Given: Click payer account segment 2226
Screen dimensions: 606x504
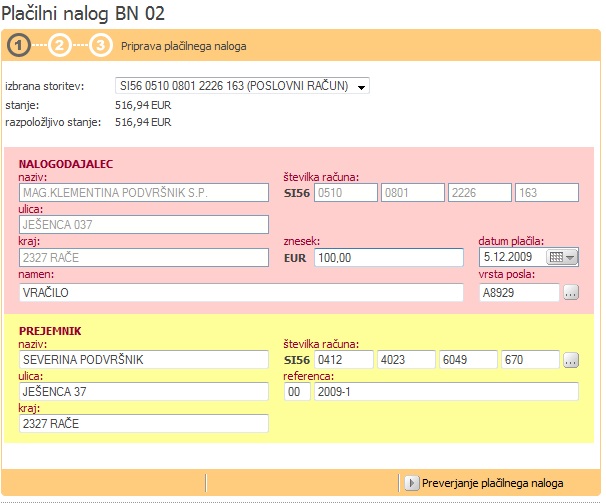Looking at the screenshot, I should coord(480,192).
